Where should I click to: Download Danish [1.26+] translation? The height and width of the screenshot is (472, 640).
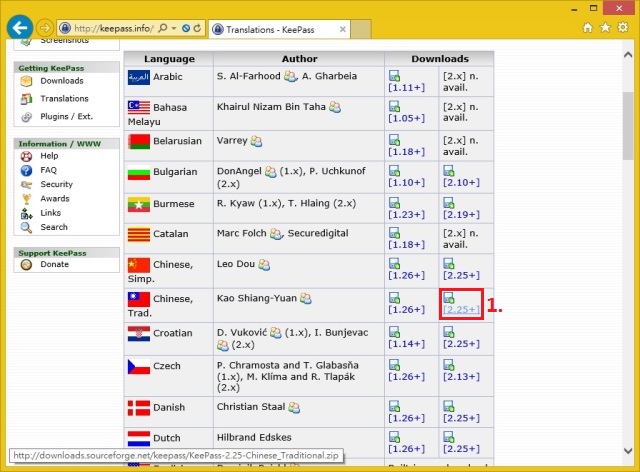click(406, 418)
